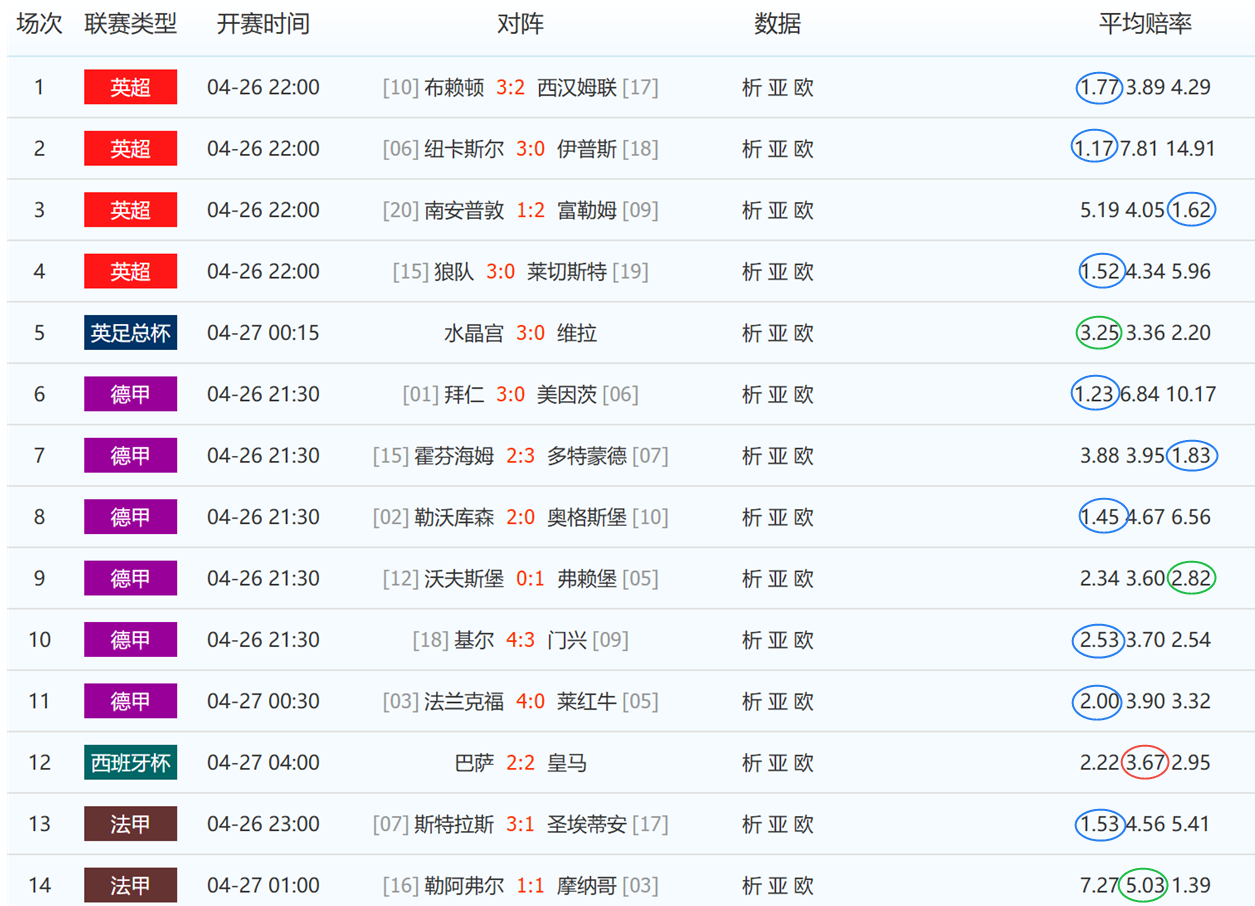Click the 英超 tag in the 布赖顿 row
This screenshot has height=906, width=1255.
131,87
